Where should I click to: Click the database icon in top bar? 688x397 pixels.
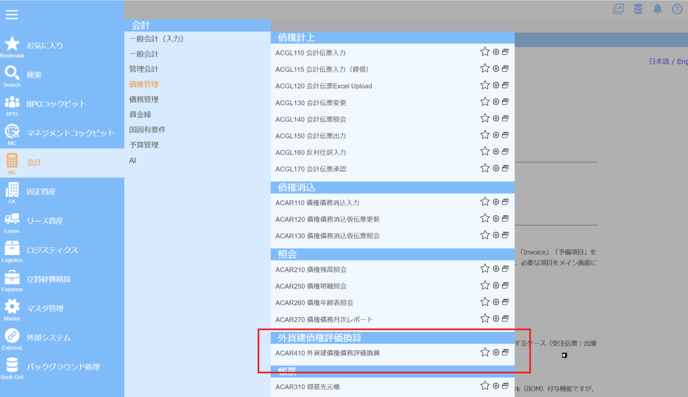638,9
